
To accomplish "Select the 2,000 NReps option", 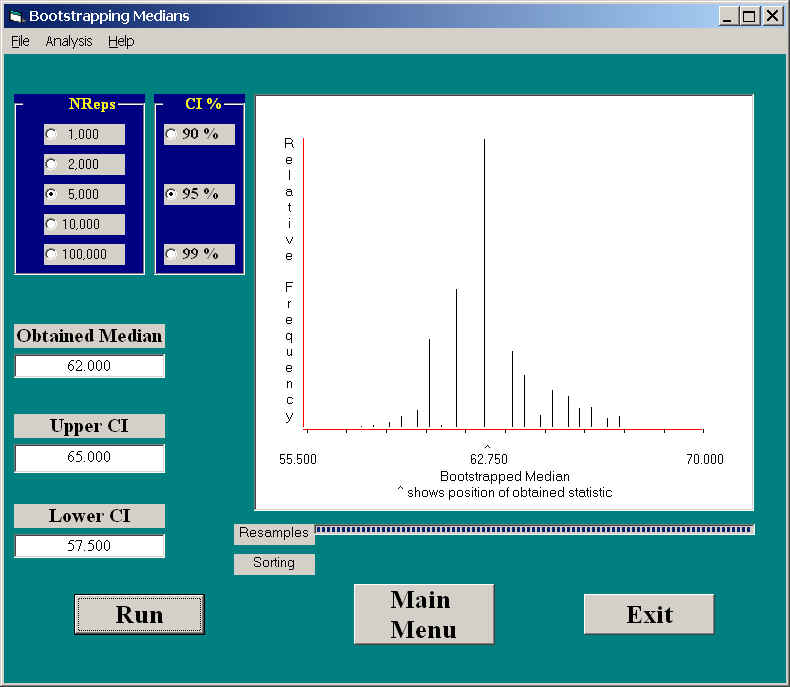I will pos(52,165).
